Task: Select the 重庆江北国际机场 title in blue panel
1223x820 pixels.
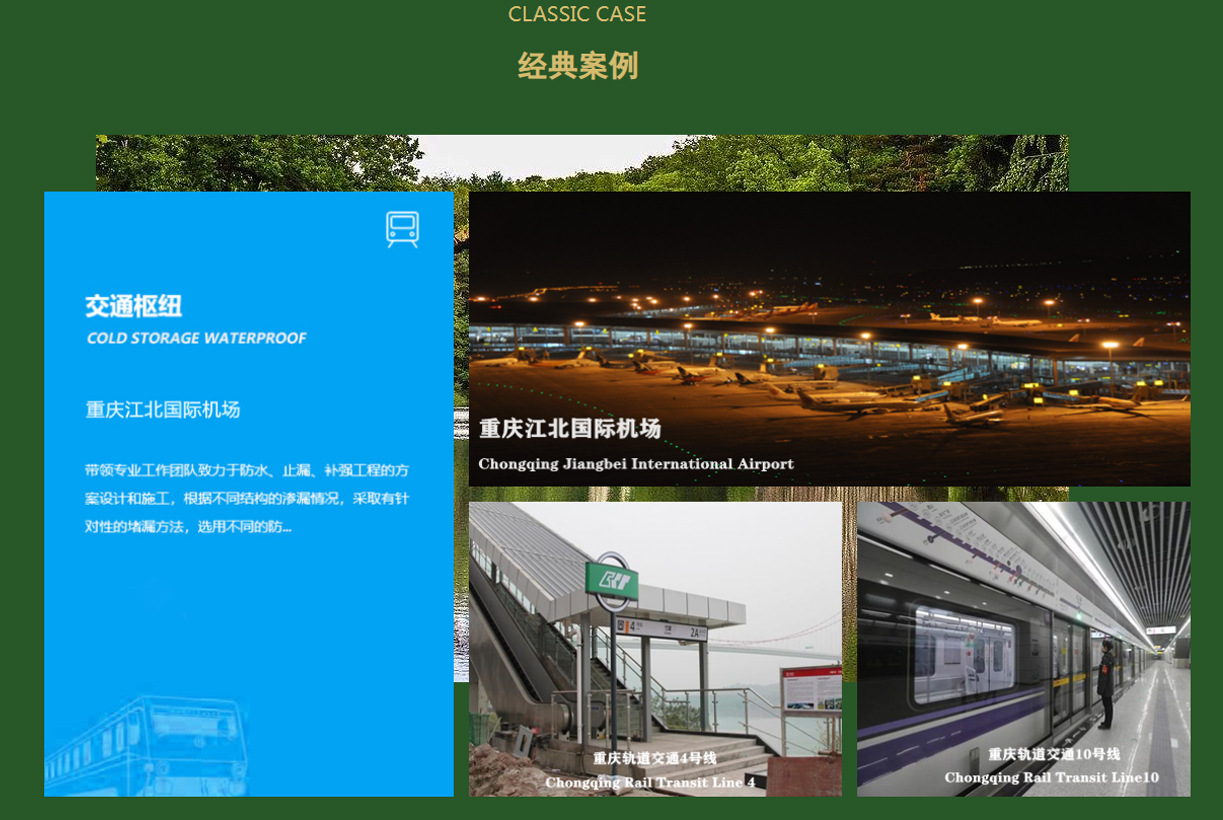Action: tap(162, 409)
